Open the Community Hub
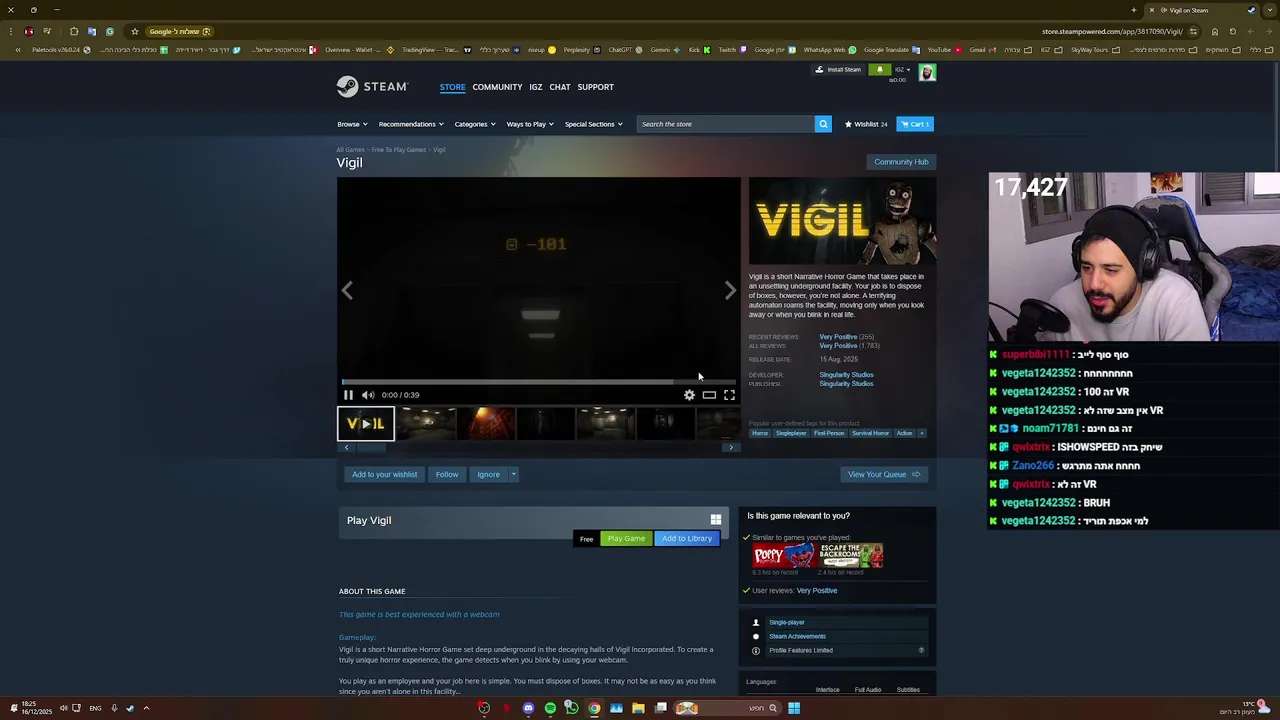 pos(901,162)
